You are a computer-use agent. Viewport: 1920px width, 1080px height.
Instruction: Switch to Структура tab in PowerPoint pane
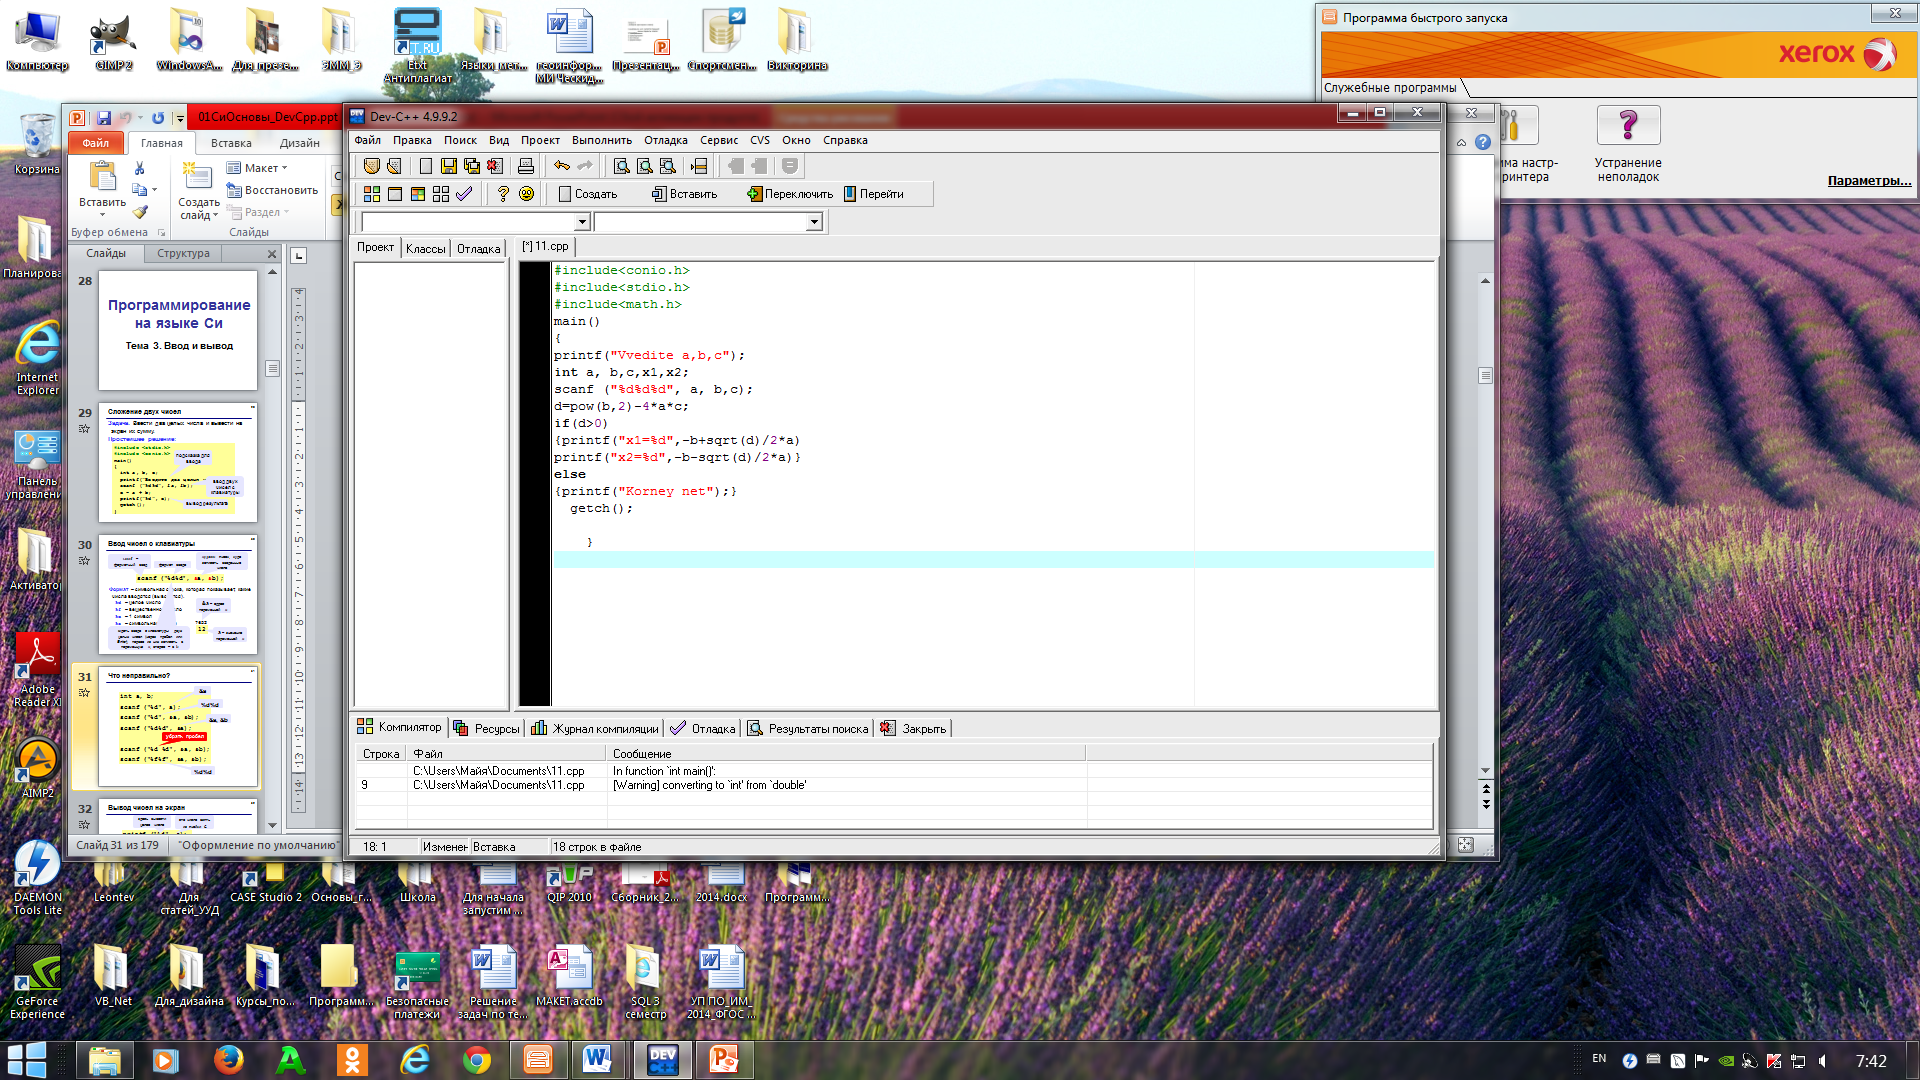pos(183,253)
